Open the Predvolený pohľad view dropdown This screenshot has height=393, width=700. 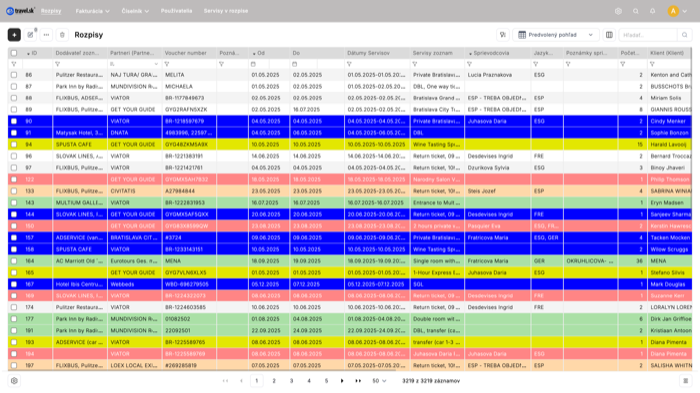[x=556, y=35]
